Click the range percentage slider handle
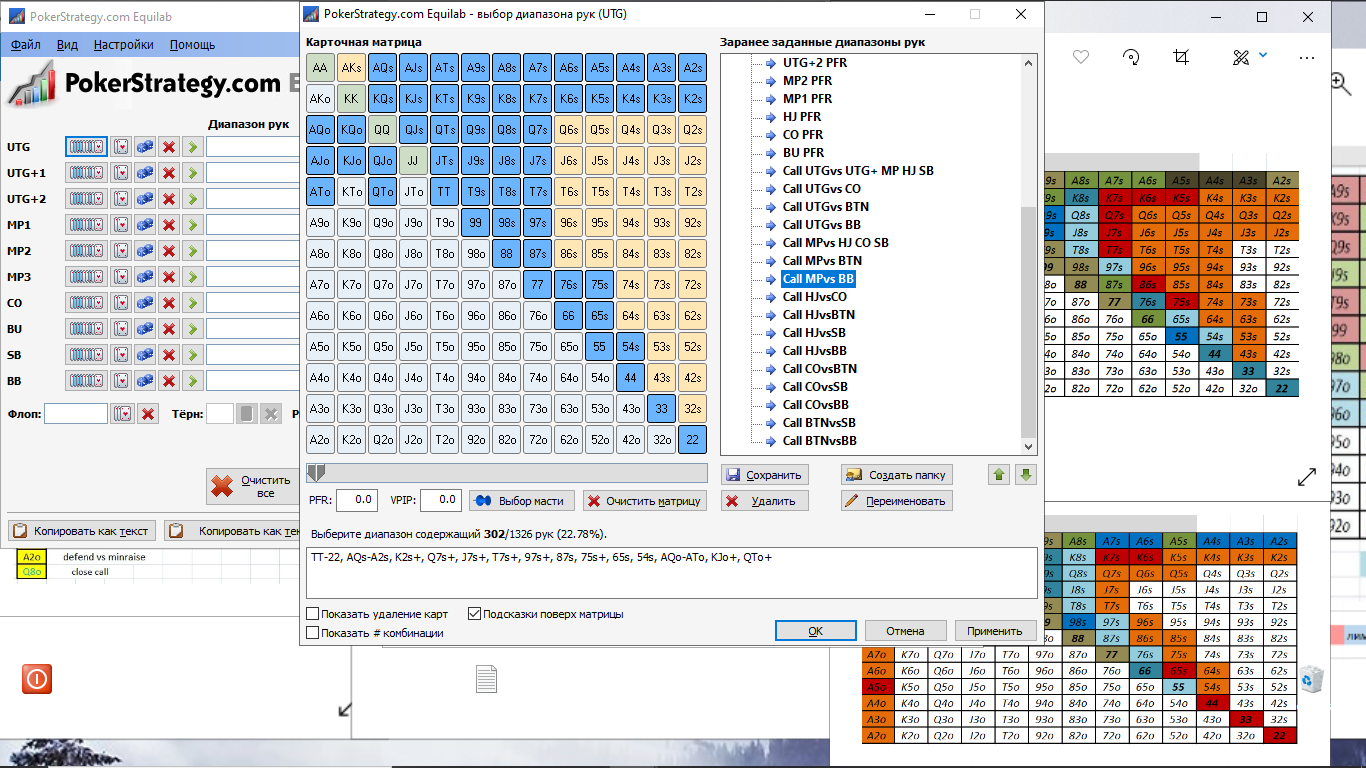 pyautogui.click(x=315, y=473)
